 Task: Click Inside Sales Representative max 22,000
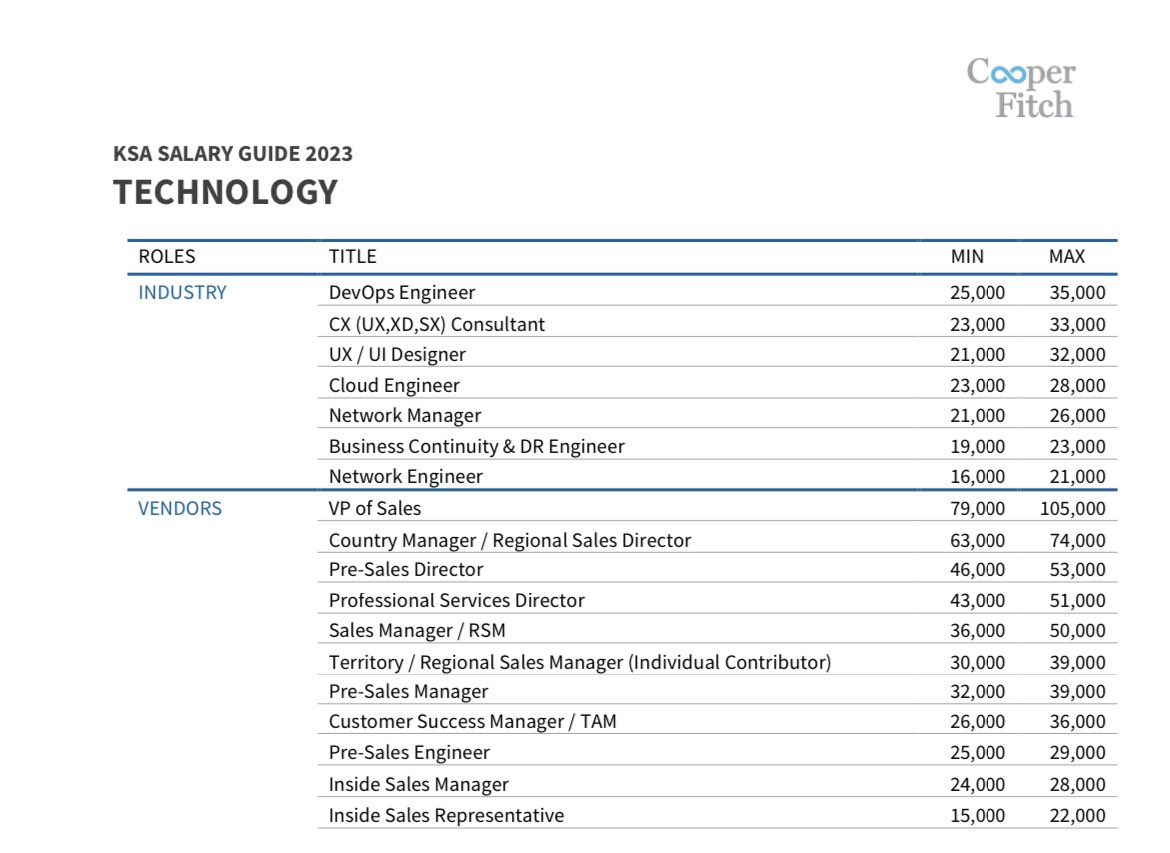[x=1077, y=816]
